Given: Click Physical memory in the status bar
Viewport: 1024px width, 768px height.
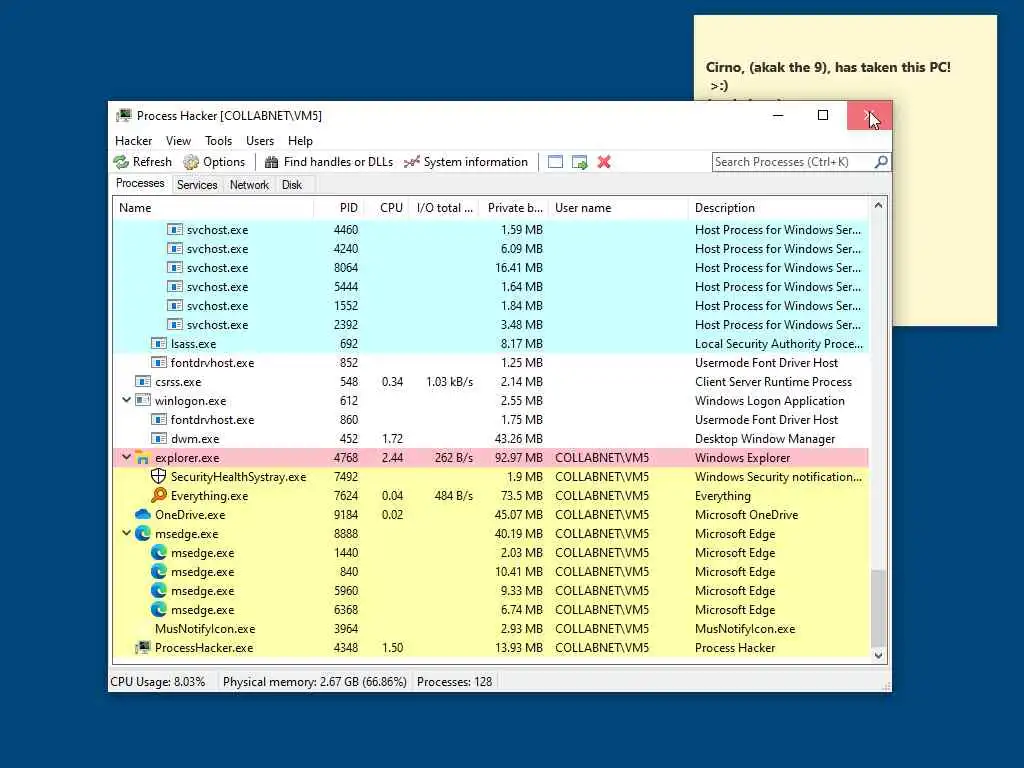Looking at the screenshot, I should [315, 682].
